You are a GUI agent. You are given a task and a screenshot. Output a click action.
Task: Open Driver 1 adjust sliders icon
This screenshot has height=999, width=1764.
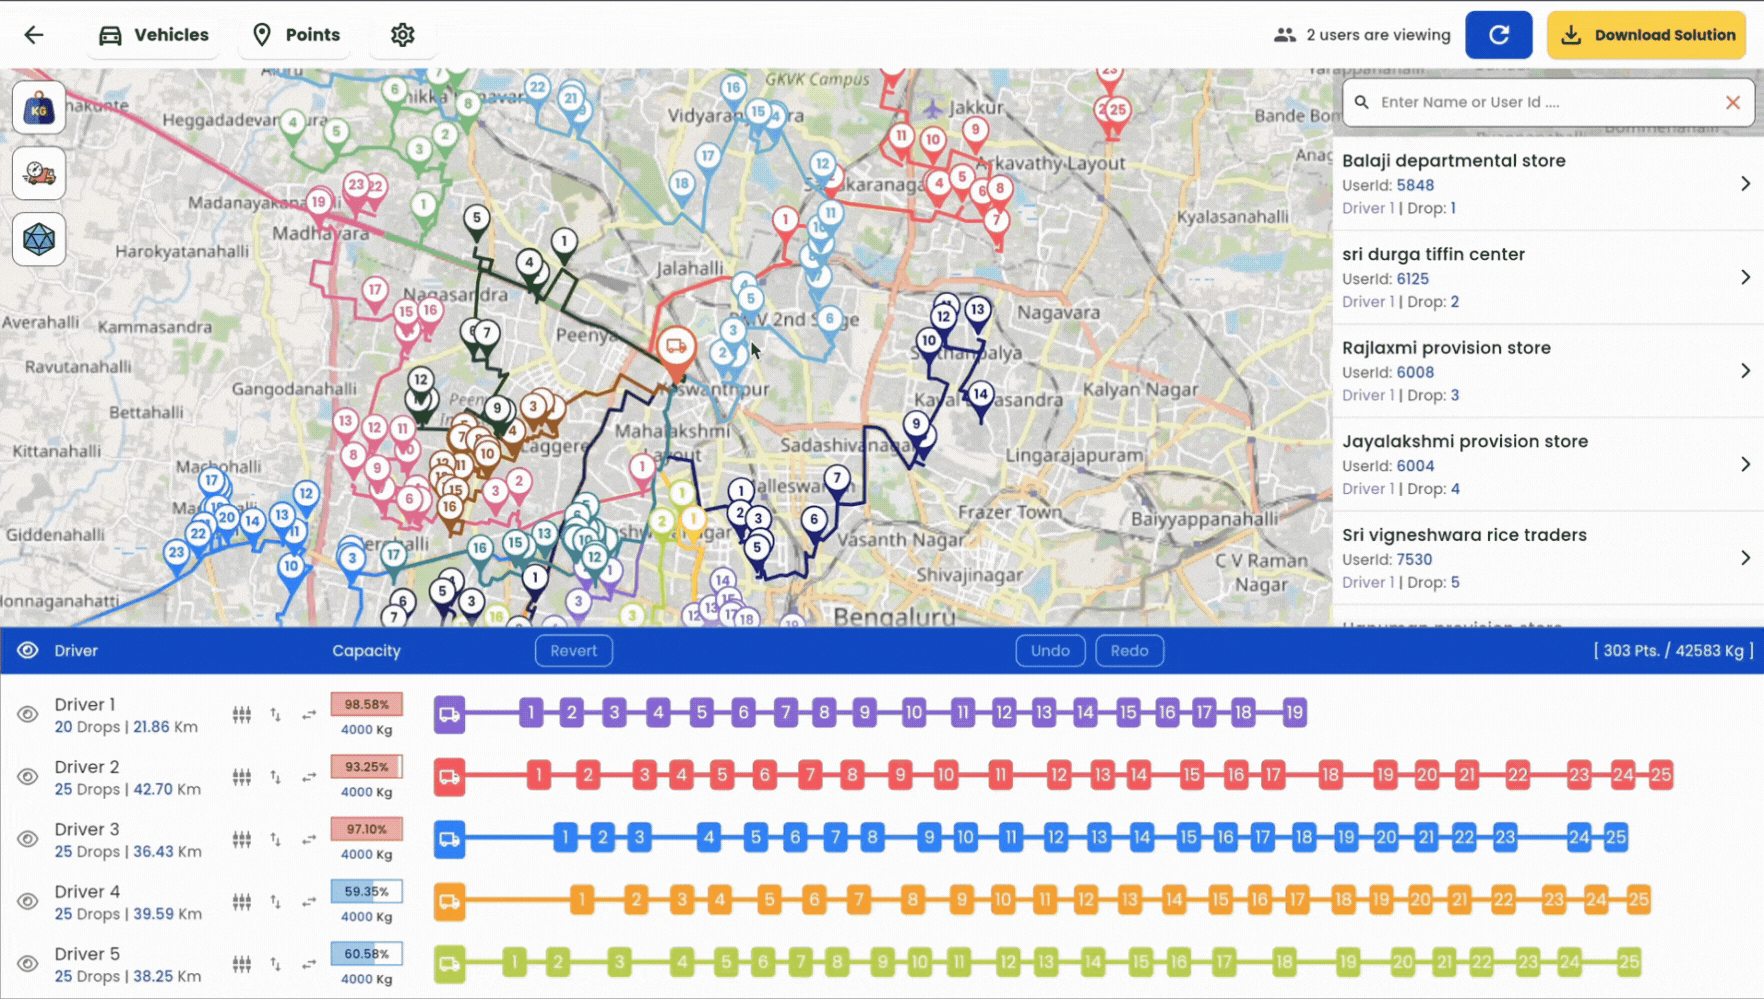pyautogui.click(x=242, y=714)
